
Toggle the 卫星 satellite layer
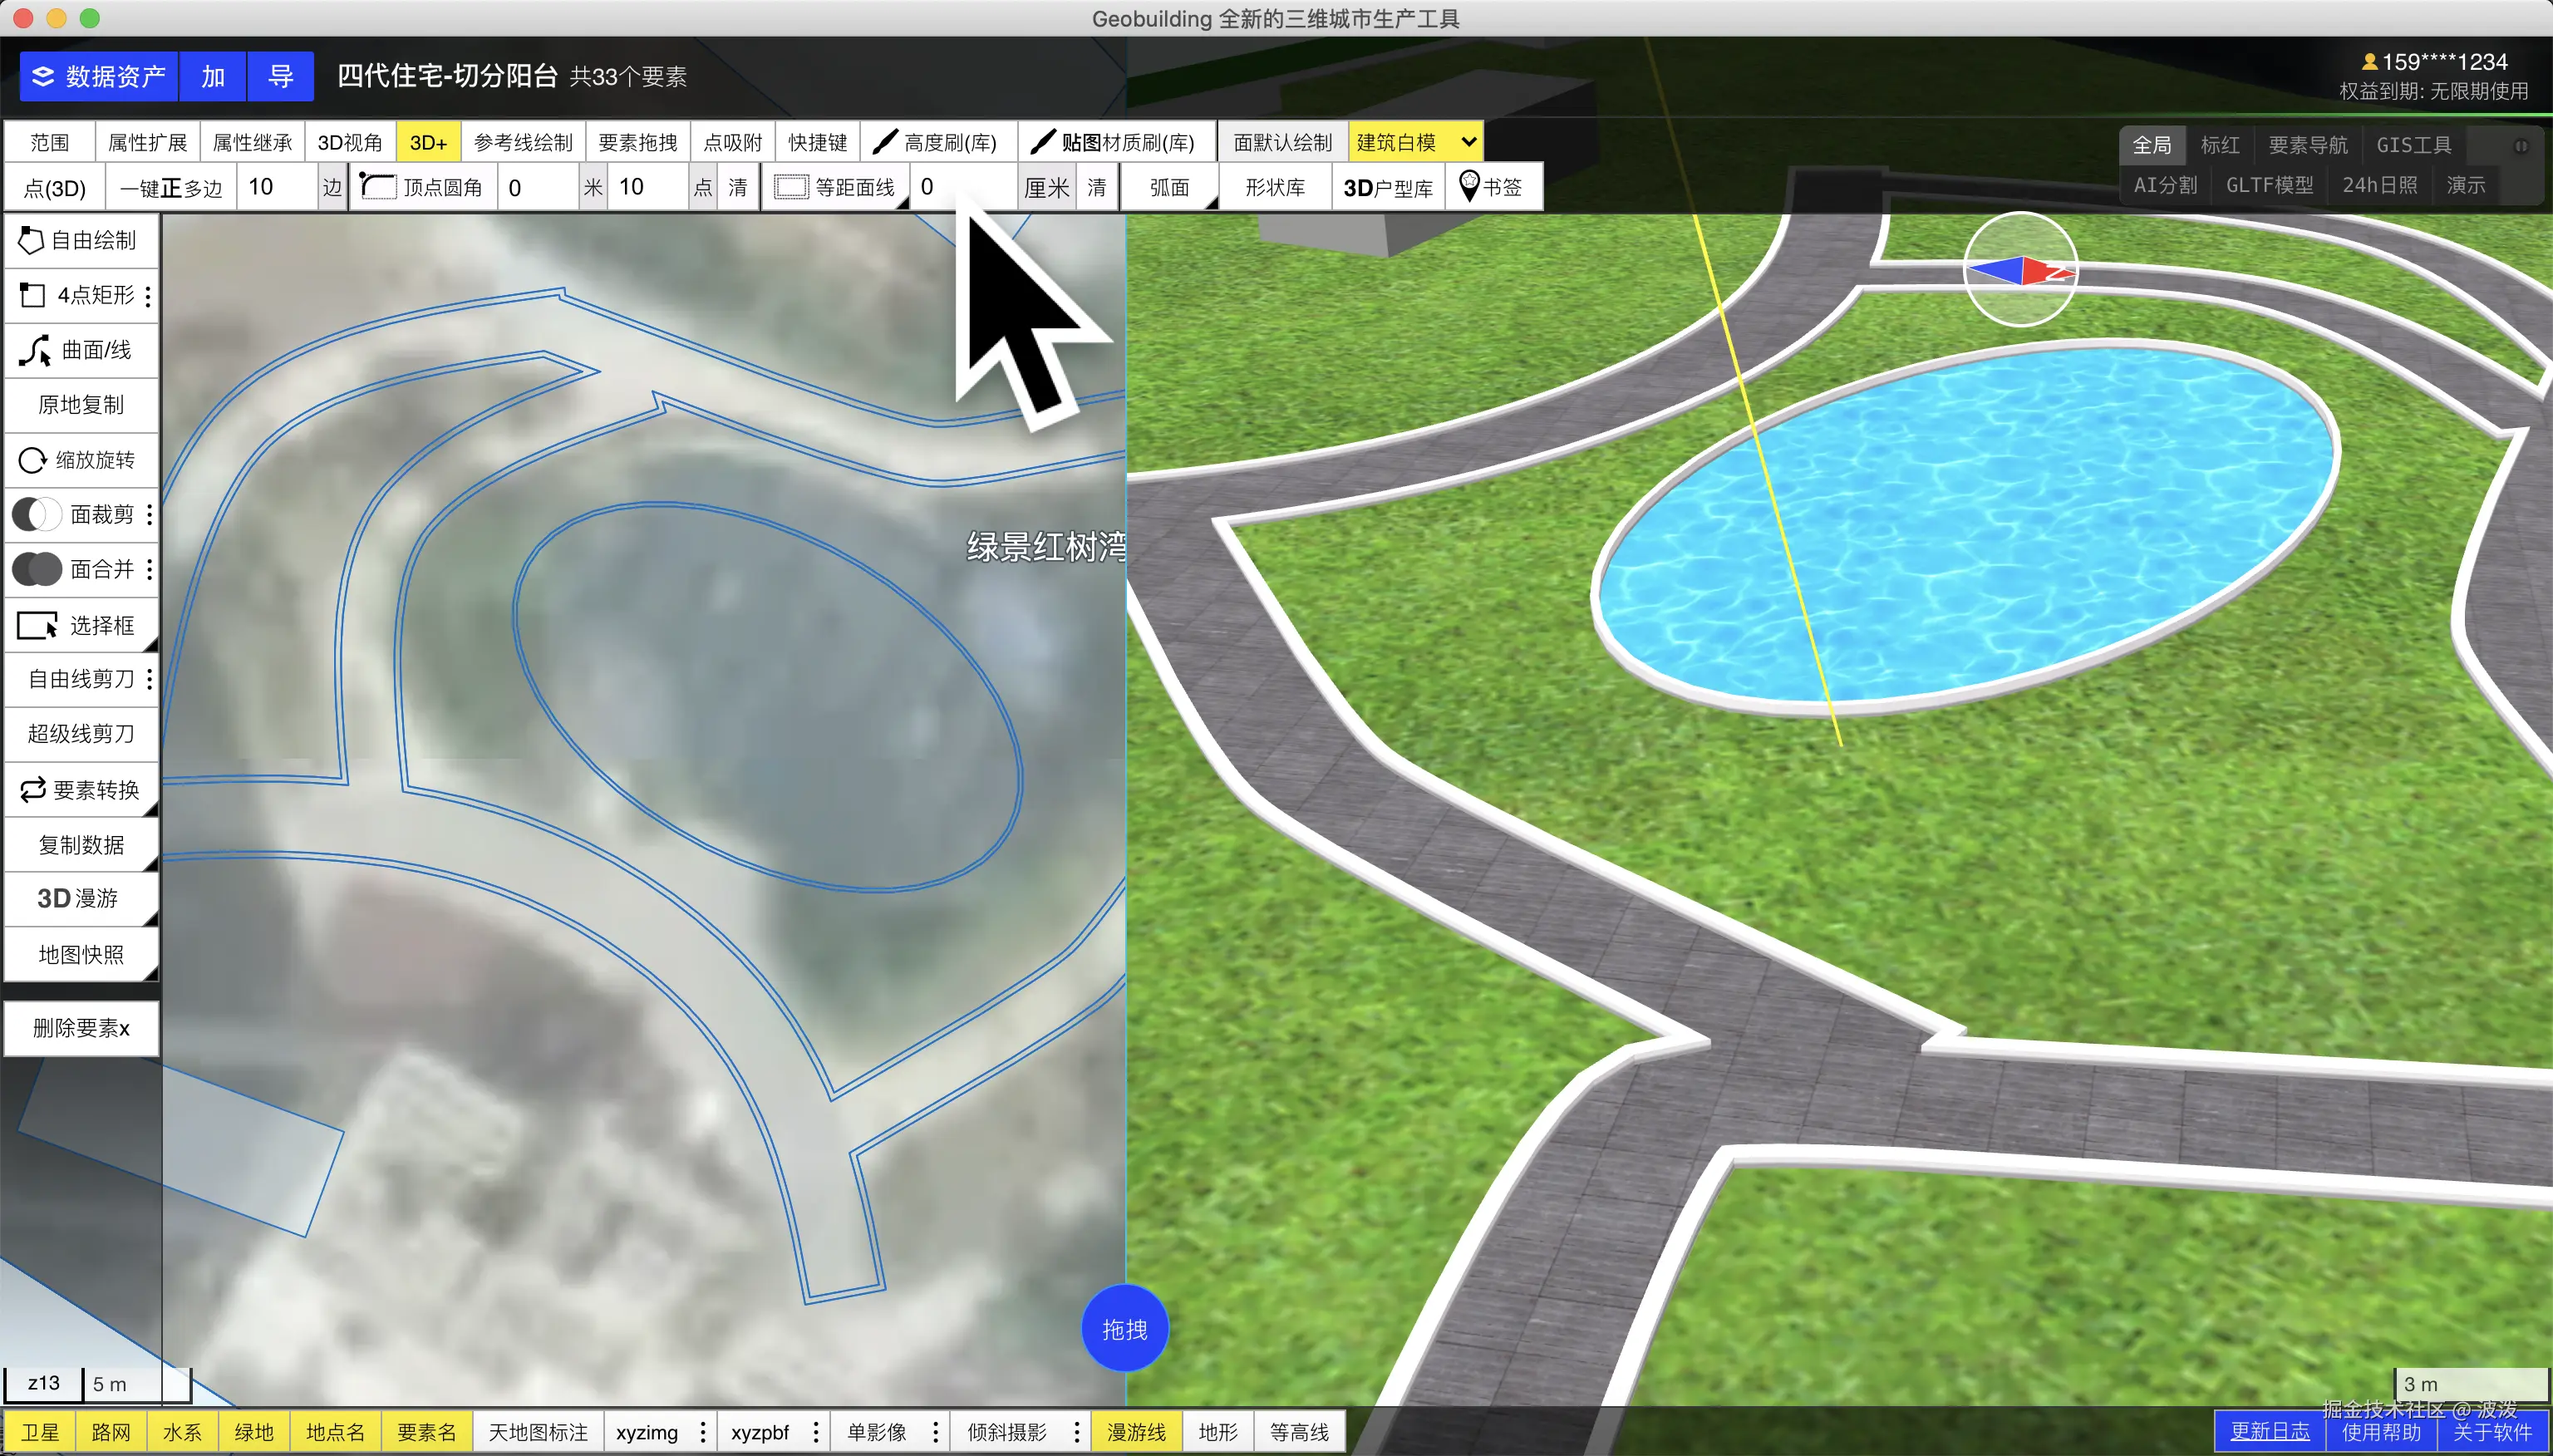click(x=40, y=1432)
